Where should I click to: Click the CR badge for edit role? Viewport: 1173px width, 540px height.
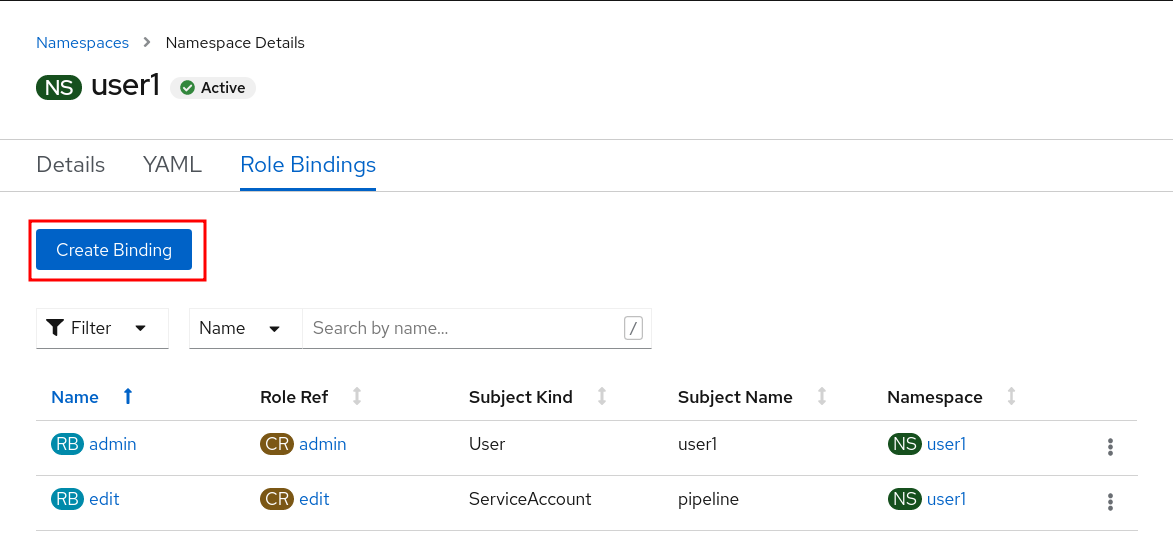[277, 499]
